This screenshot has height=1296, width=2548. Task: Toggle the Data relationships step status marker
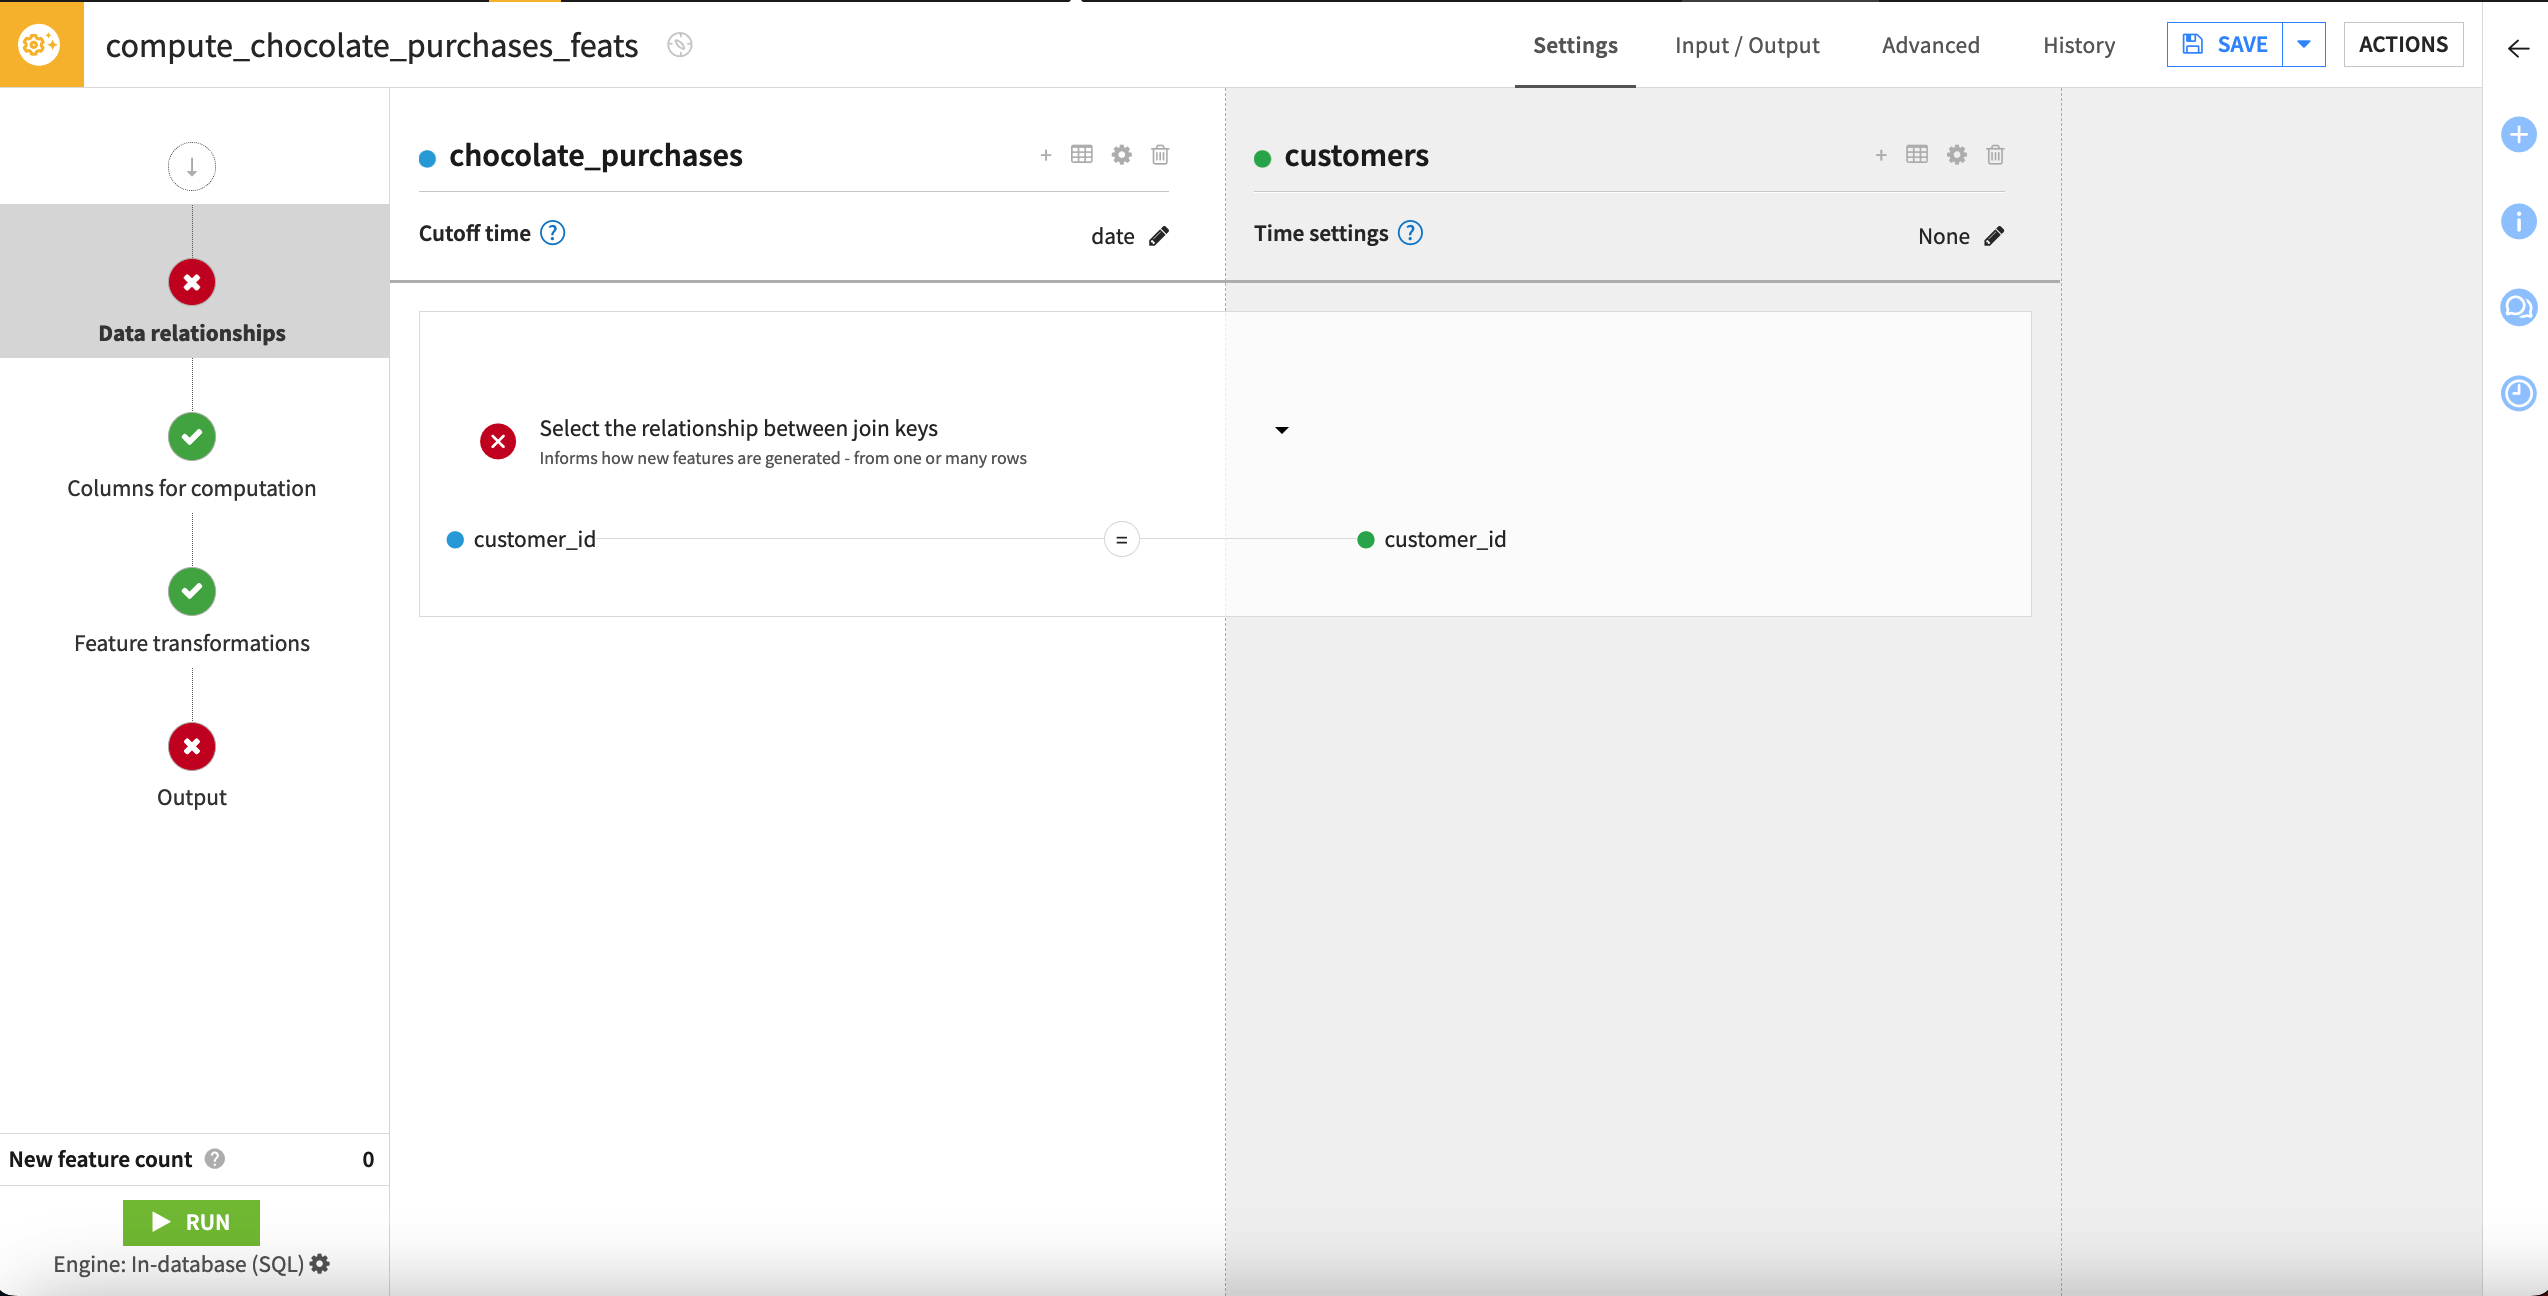point(191,282)
